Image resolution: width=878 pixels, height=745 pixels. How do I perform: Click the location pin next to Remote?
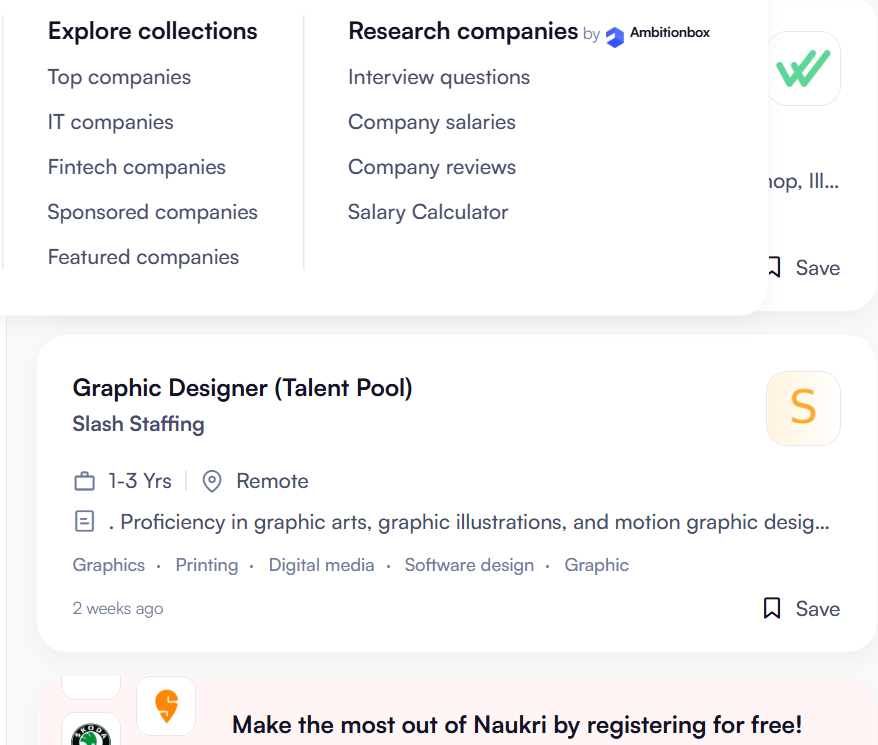tap(211, 480)
